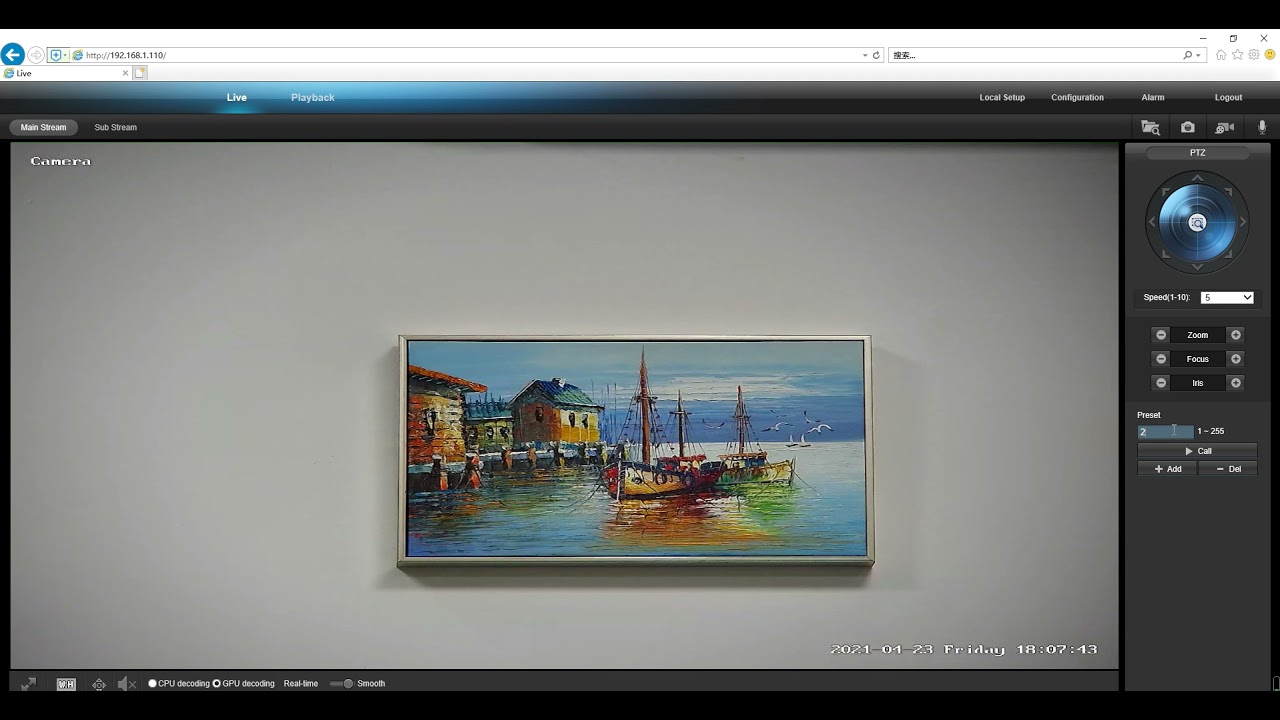Delete the preset with Del

[x=1228, y=469]
